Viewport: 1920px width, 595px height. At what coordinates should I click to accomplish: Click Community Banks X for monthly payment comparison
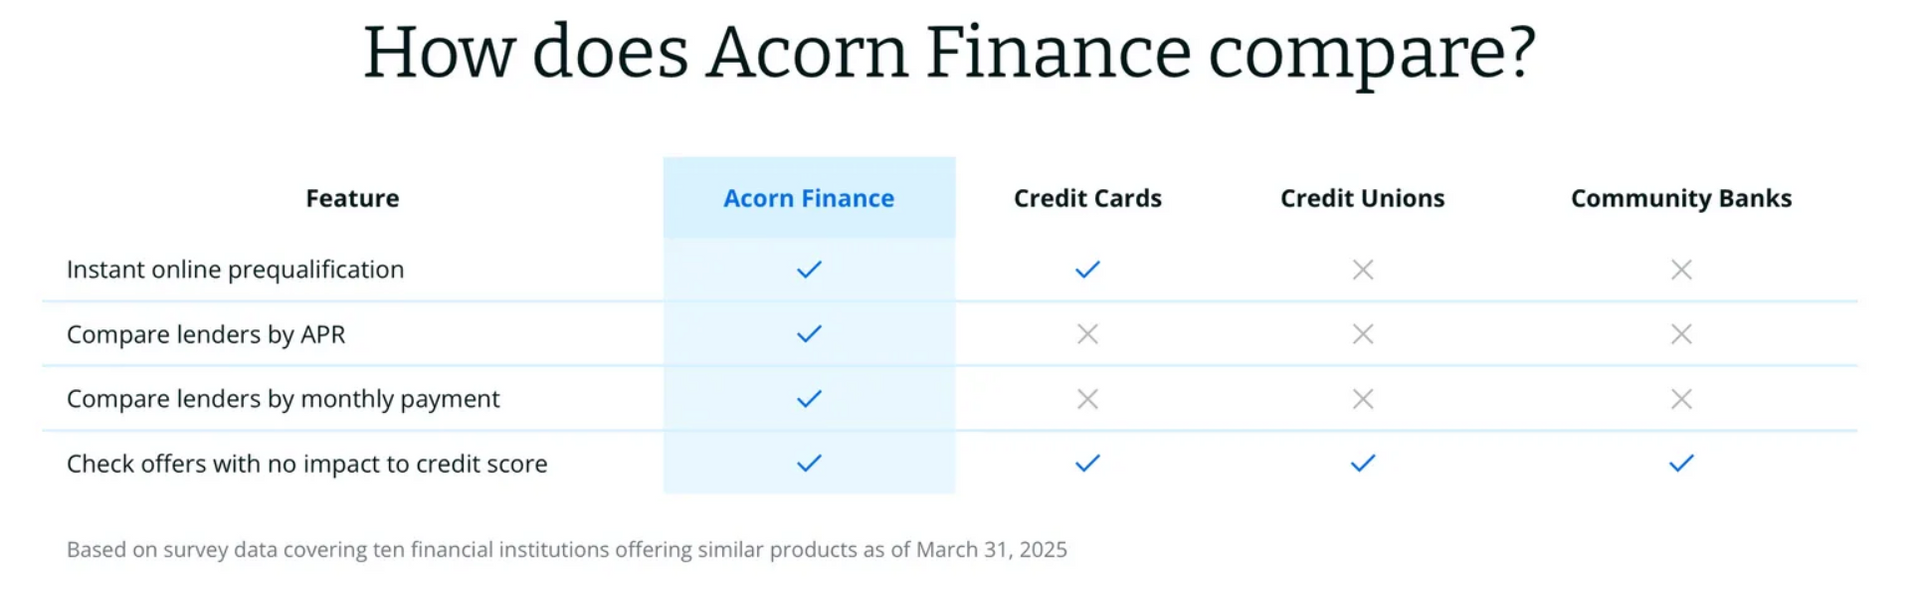tap(1681, 399)
